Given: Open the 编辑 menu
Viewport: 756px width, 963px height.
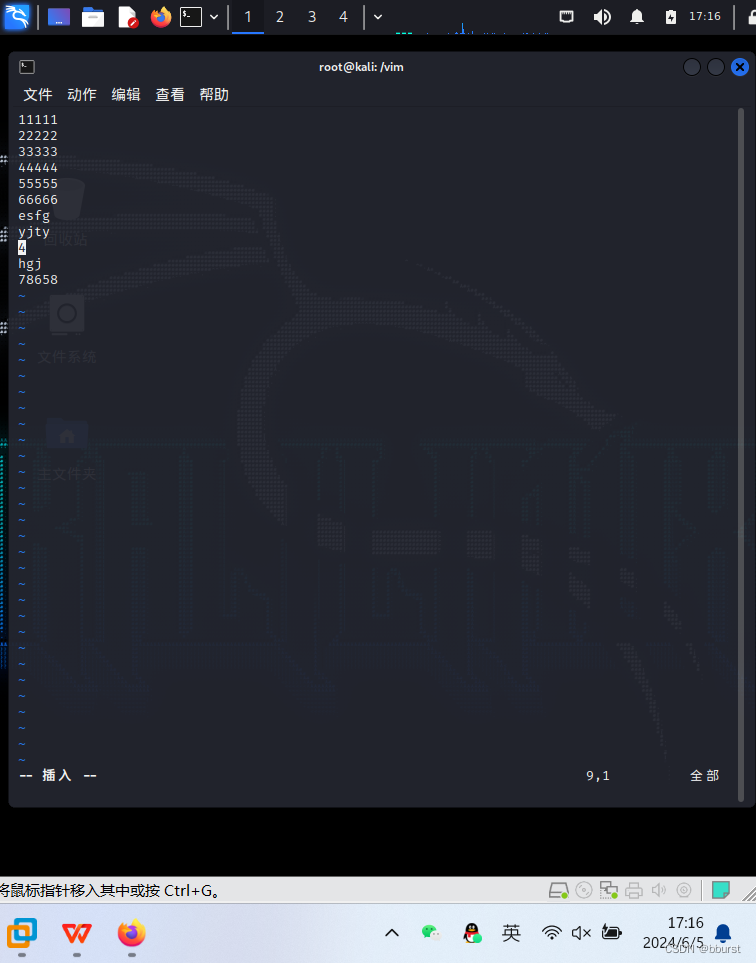Looking at the screenshot, I should (126, 95).
